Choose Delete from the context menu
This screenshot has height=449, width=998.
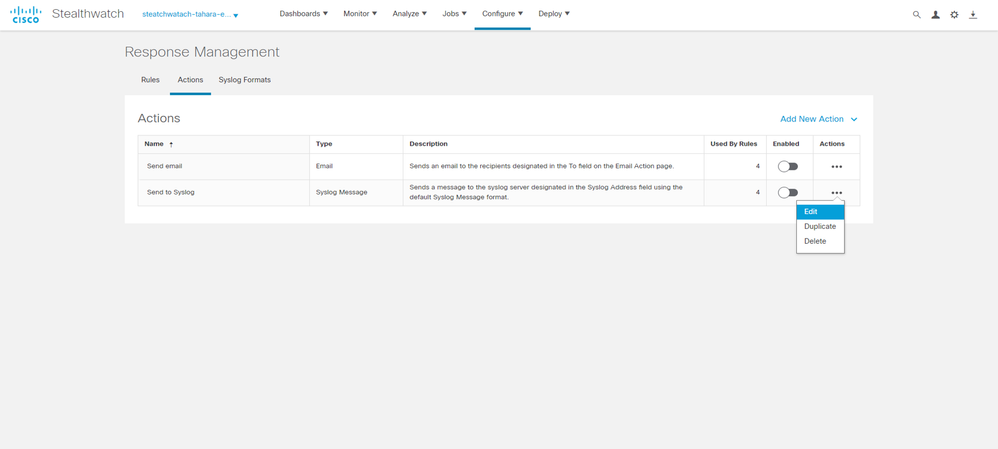(820, 241)
